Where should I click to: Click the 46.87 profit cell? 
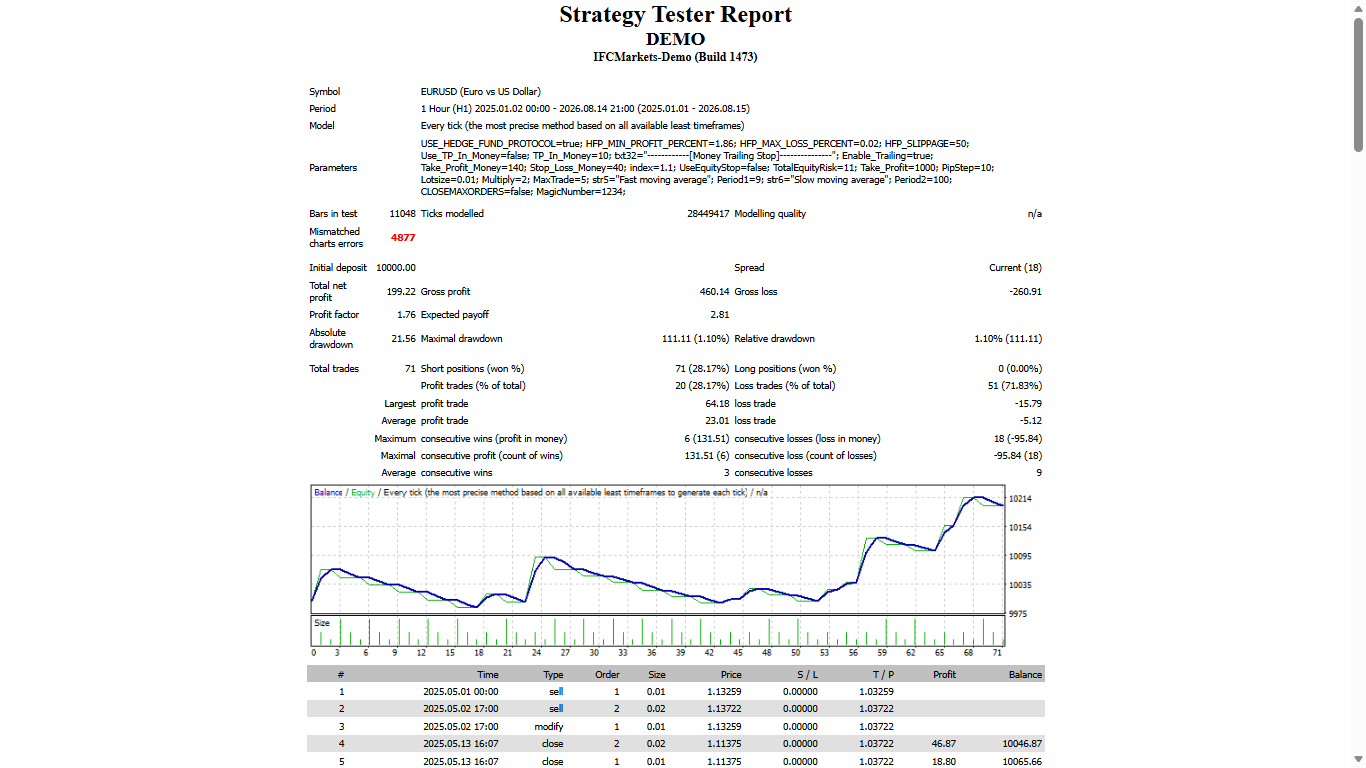[943, 744]
